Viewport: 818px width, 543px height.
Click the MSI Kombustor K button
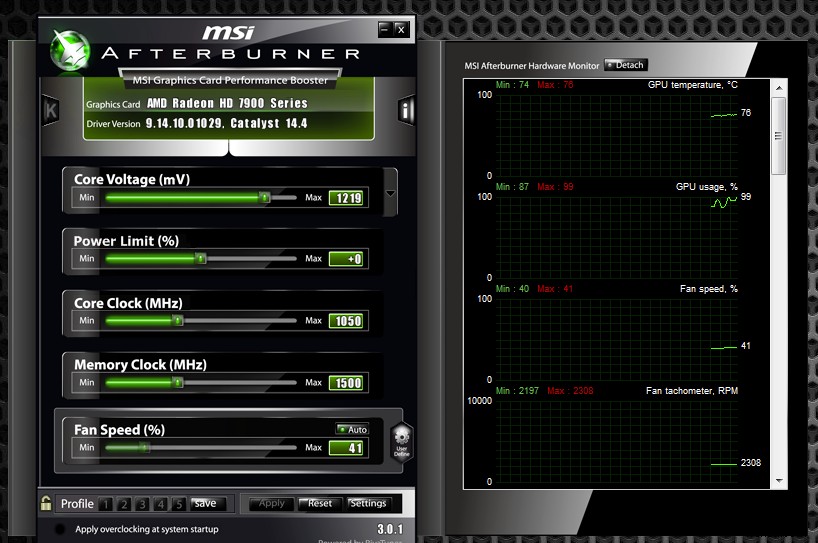pyautogui.click(x=50, y=110)
